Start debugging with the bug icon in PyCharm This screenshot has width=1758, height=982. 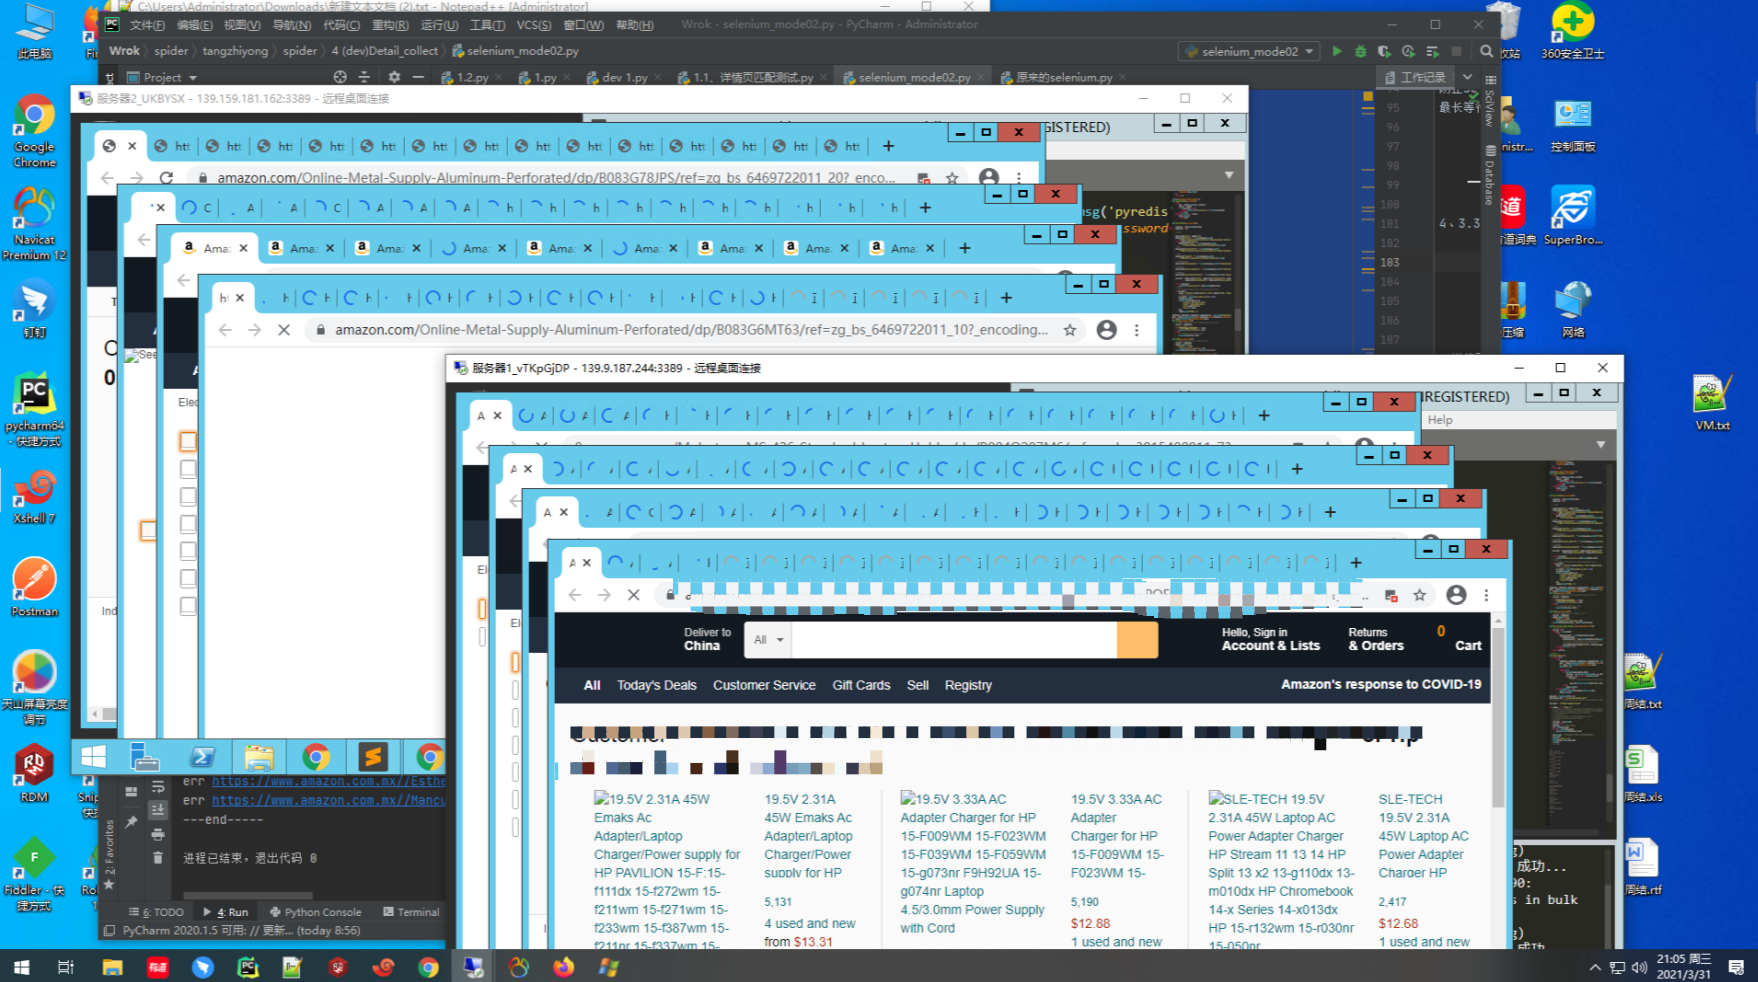click(x=1361, y=51)
